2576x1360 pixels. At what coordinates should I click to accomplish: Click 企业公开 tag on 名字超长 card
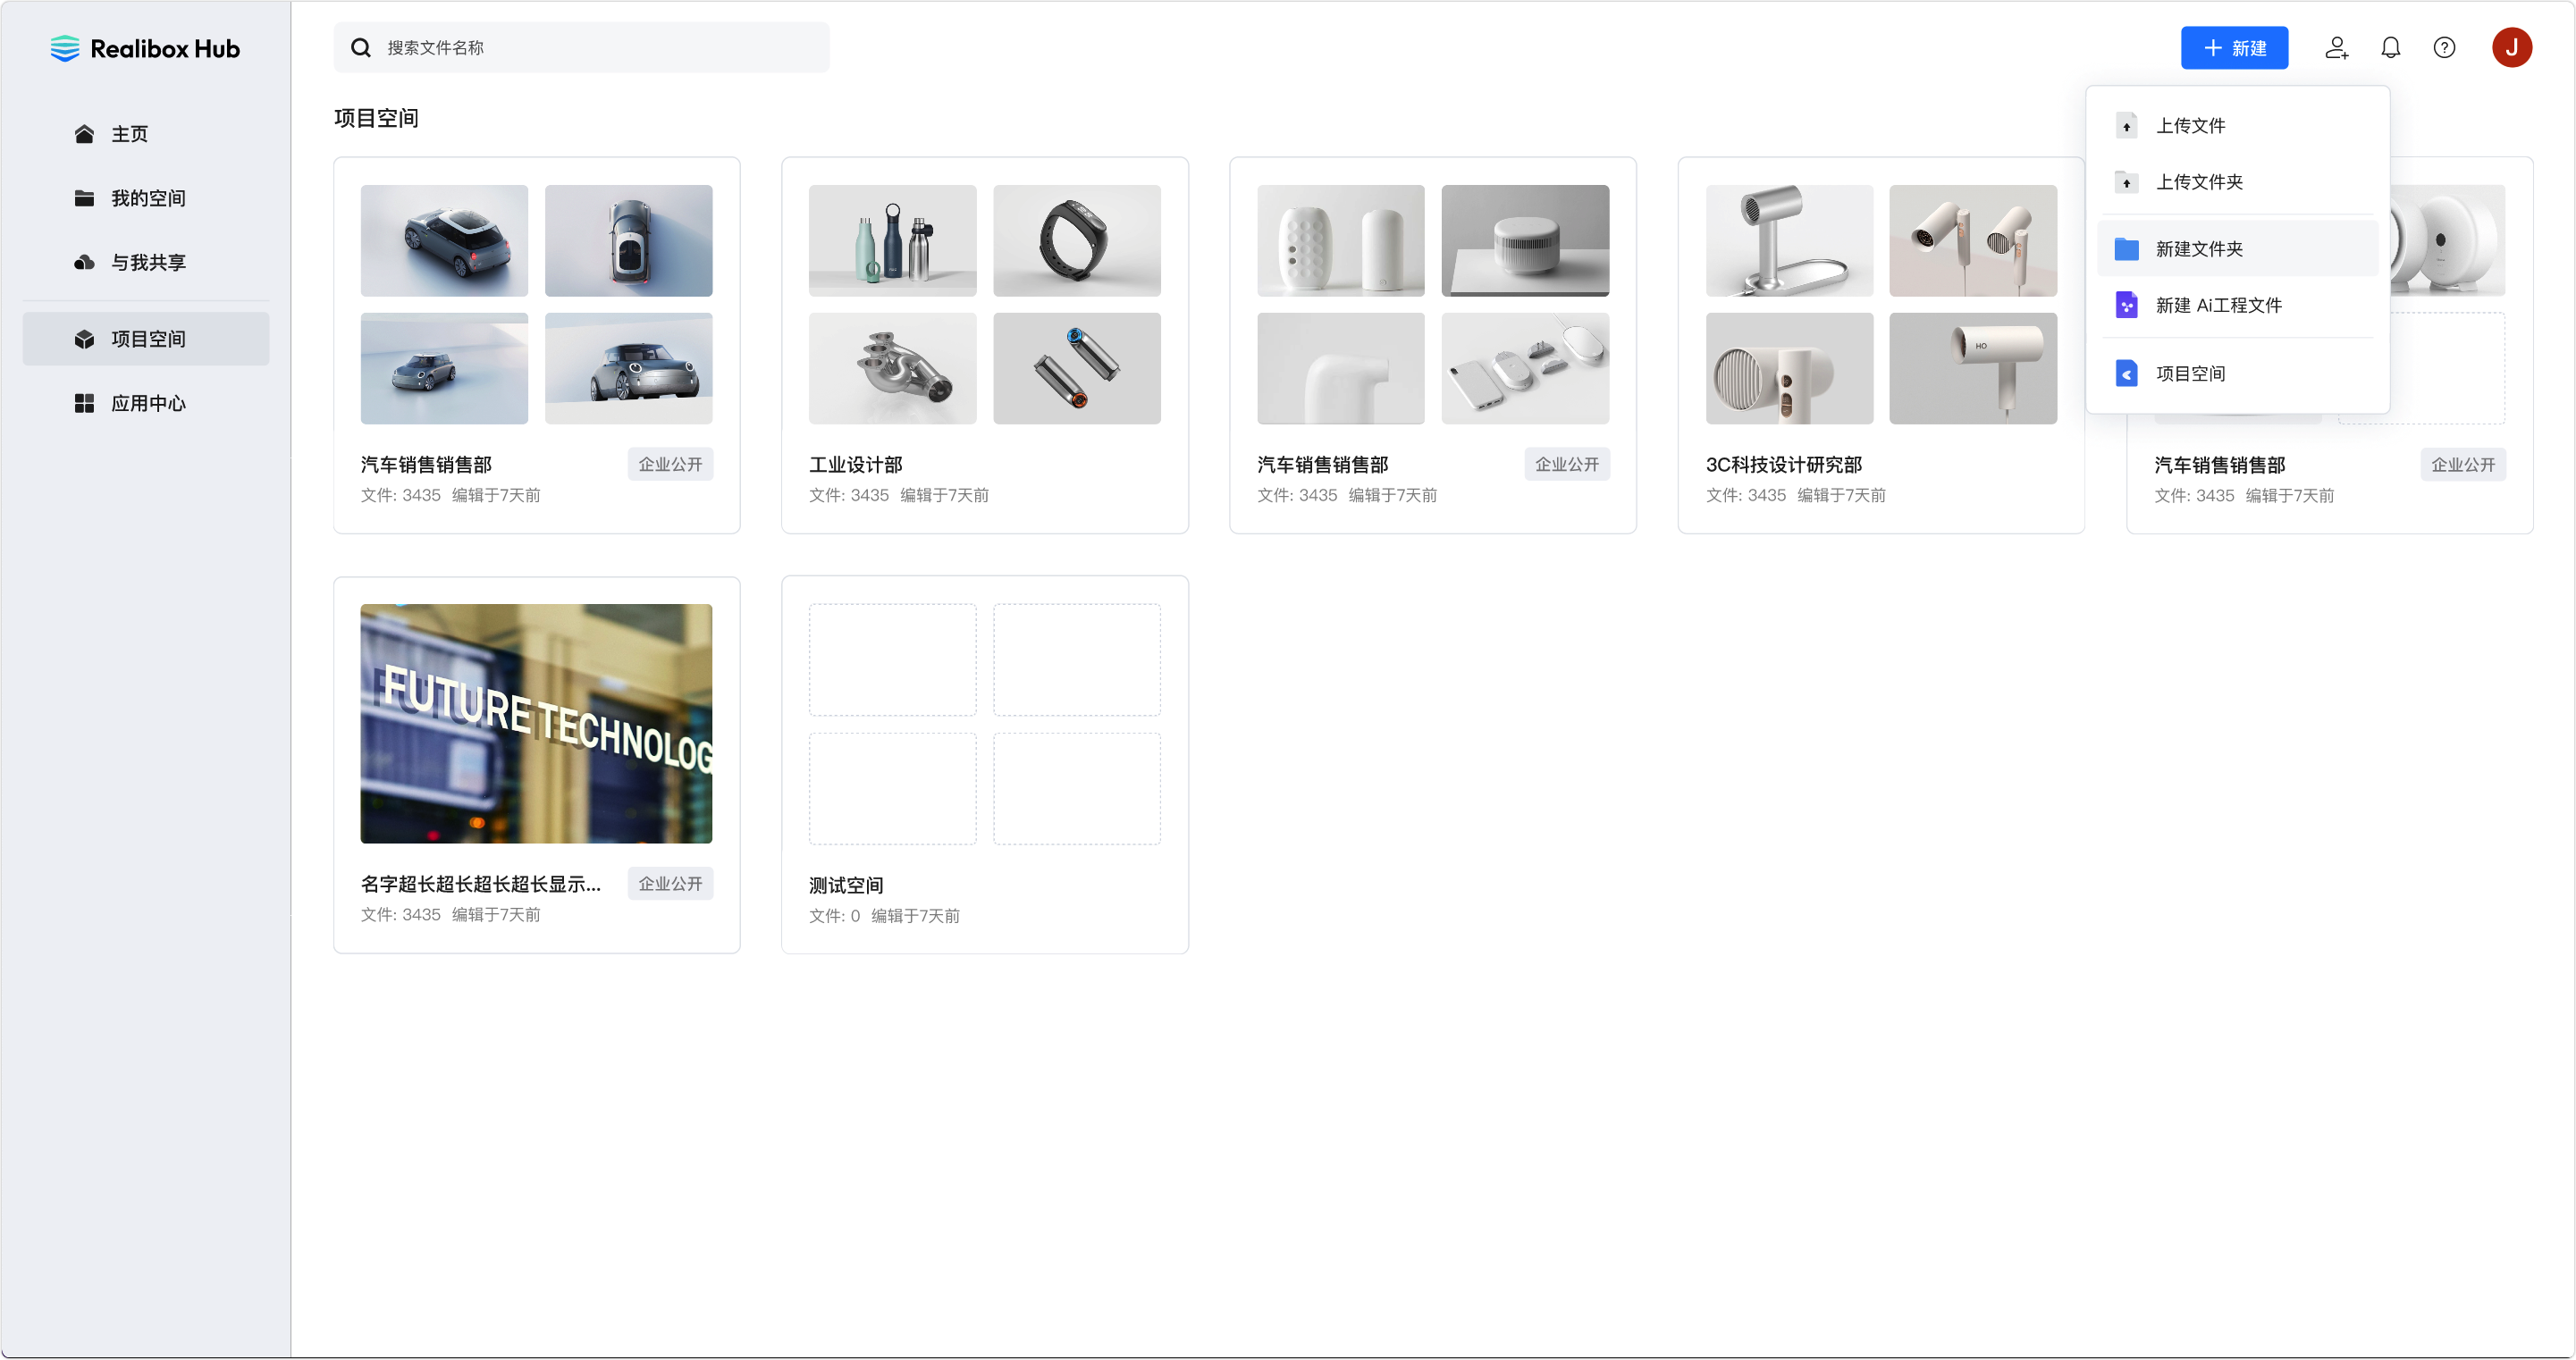point(670,884)
